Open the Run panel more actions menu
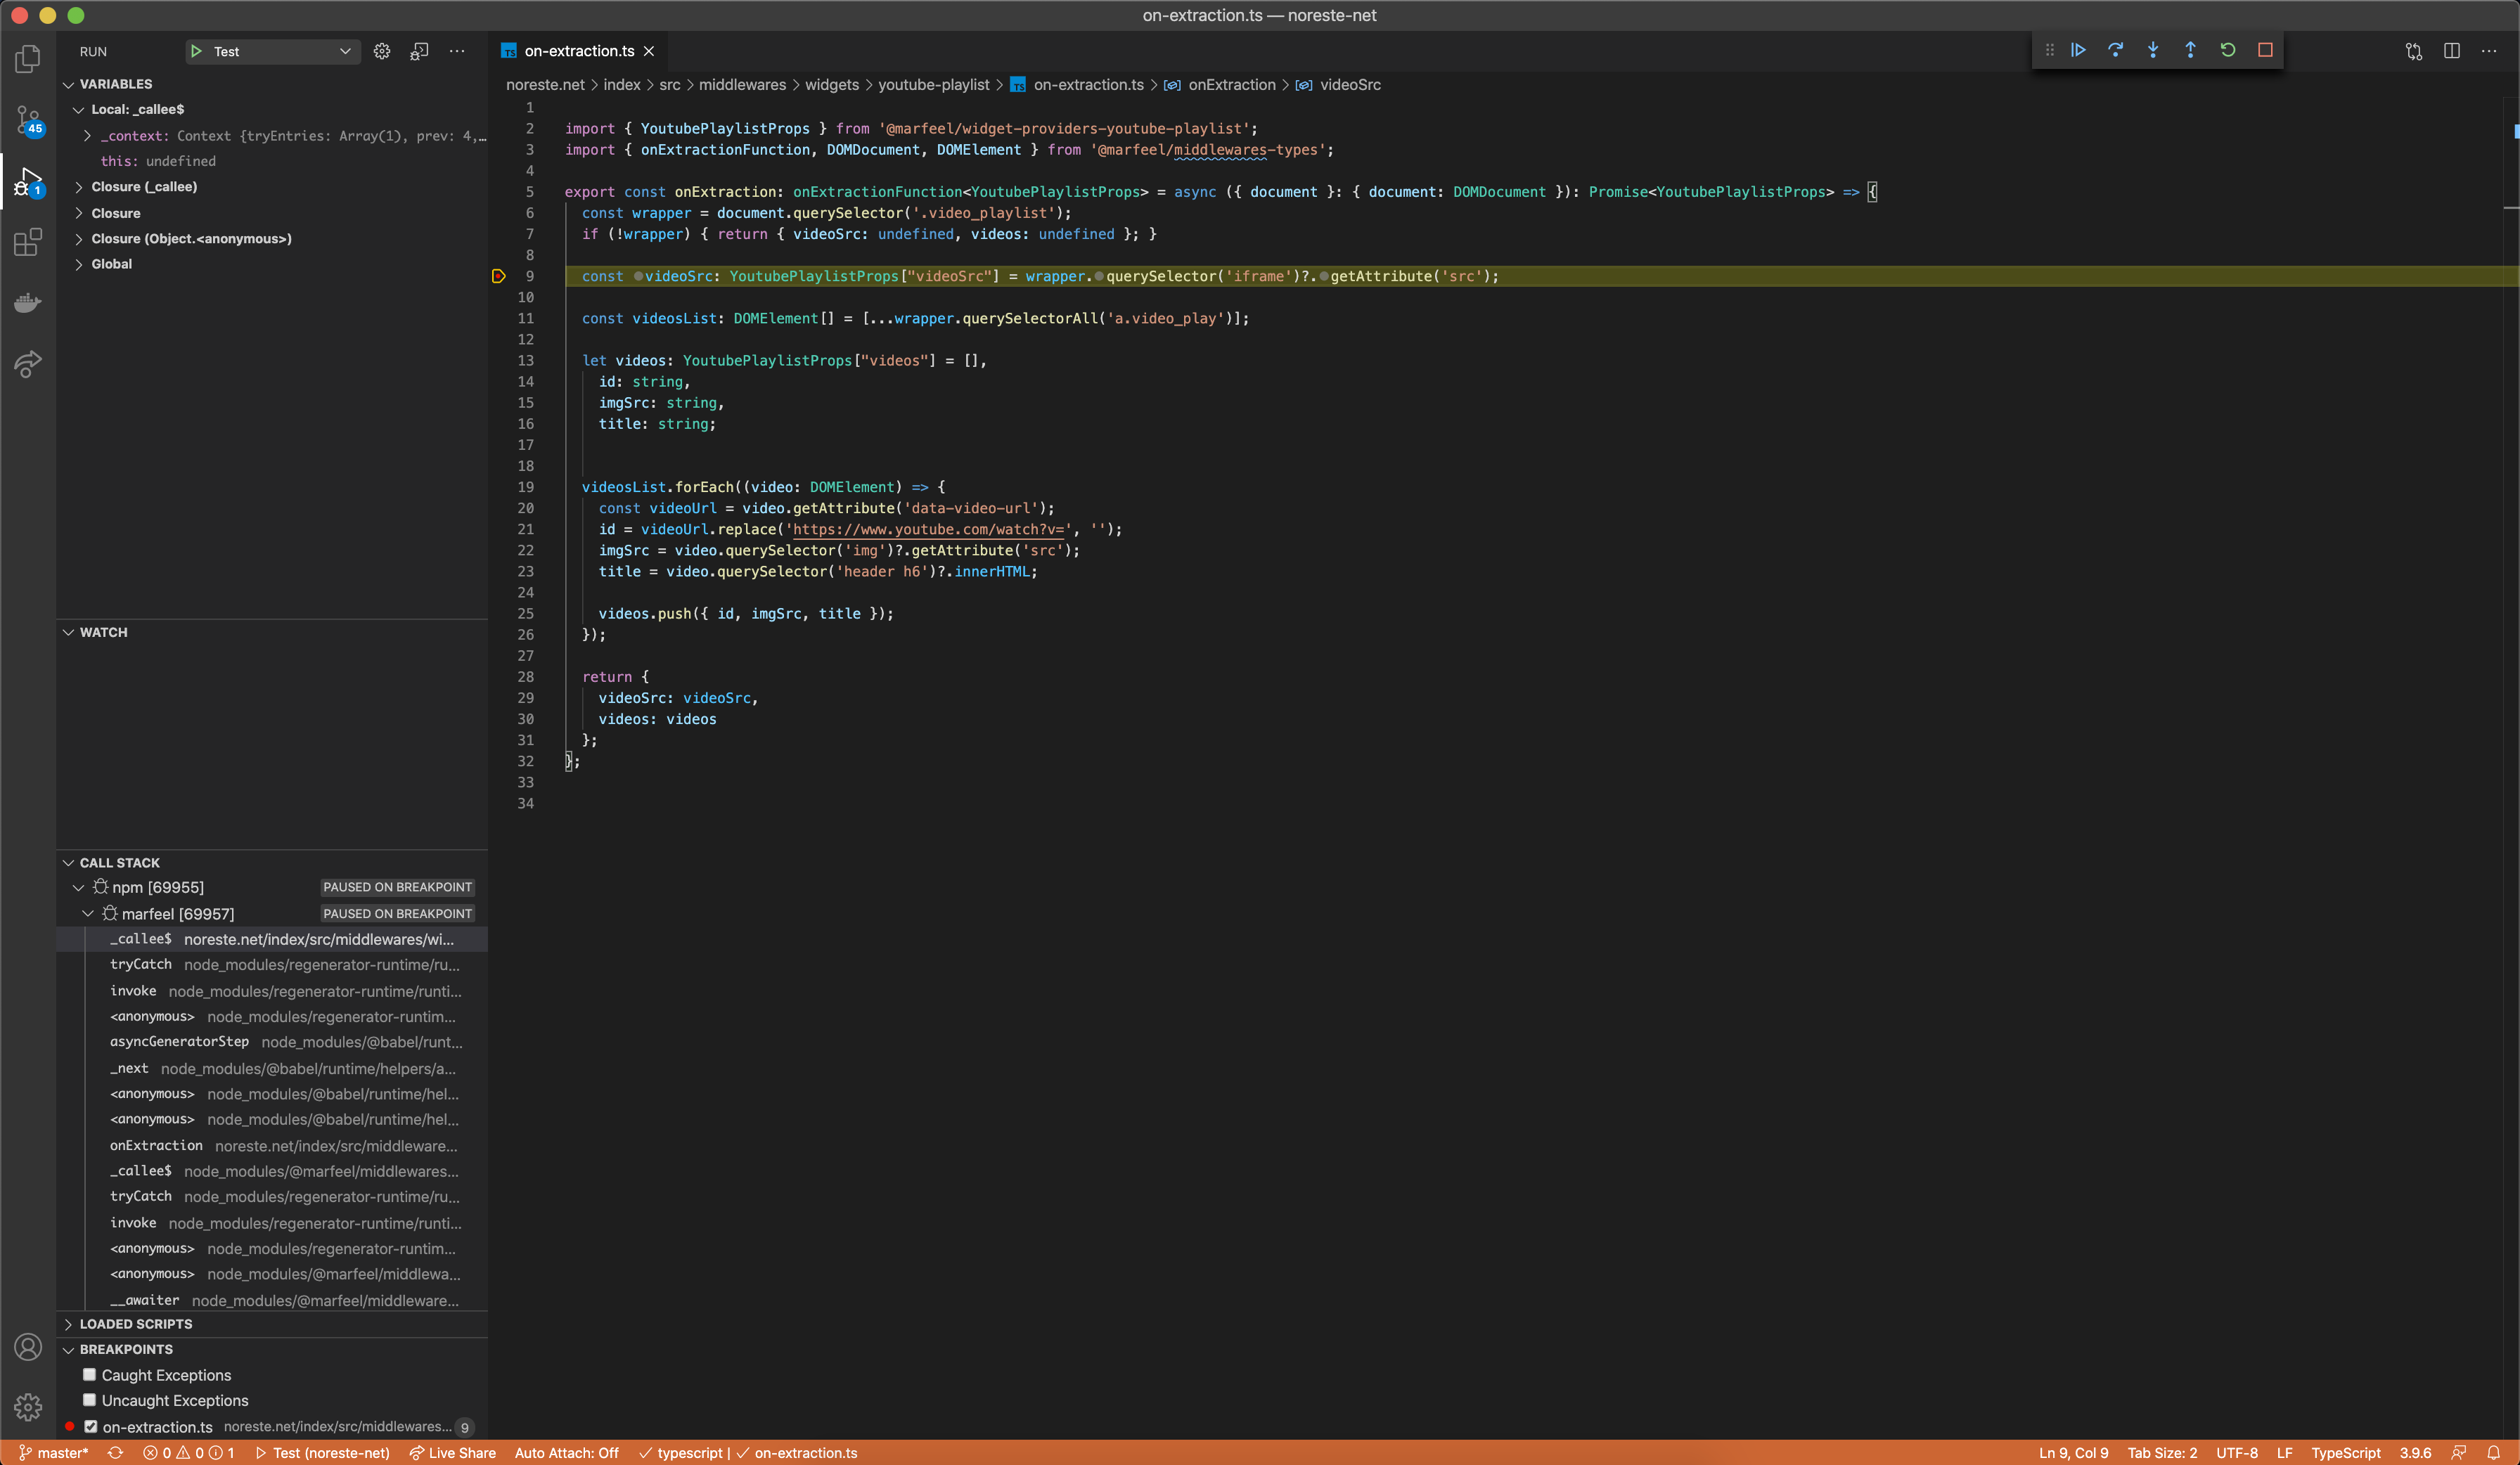 457,51
